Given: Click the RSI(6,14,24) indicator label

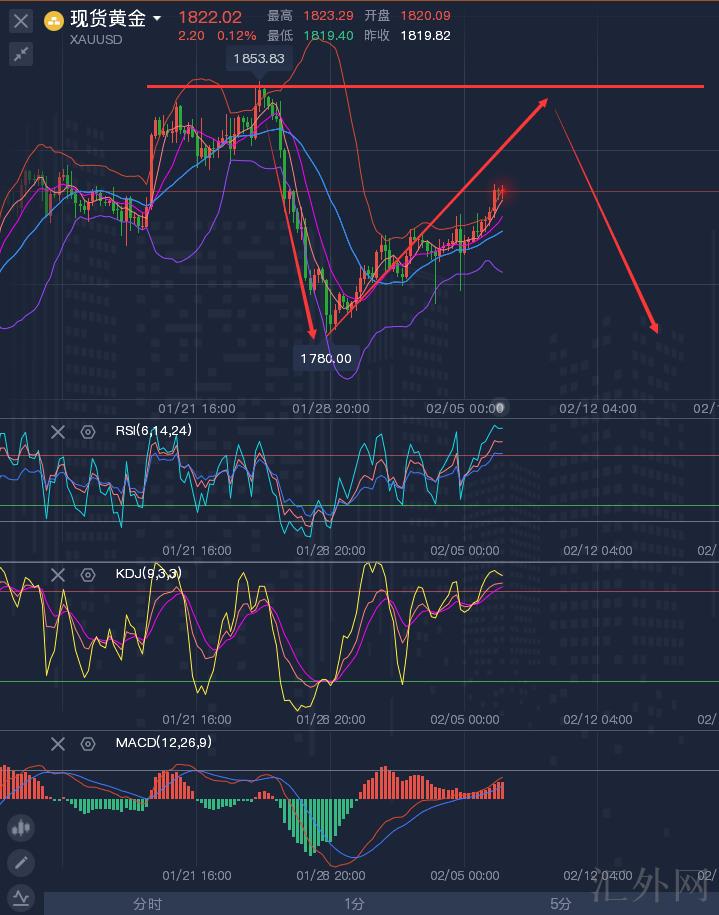Looking at the screenshot, I should click(153, 431).
